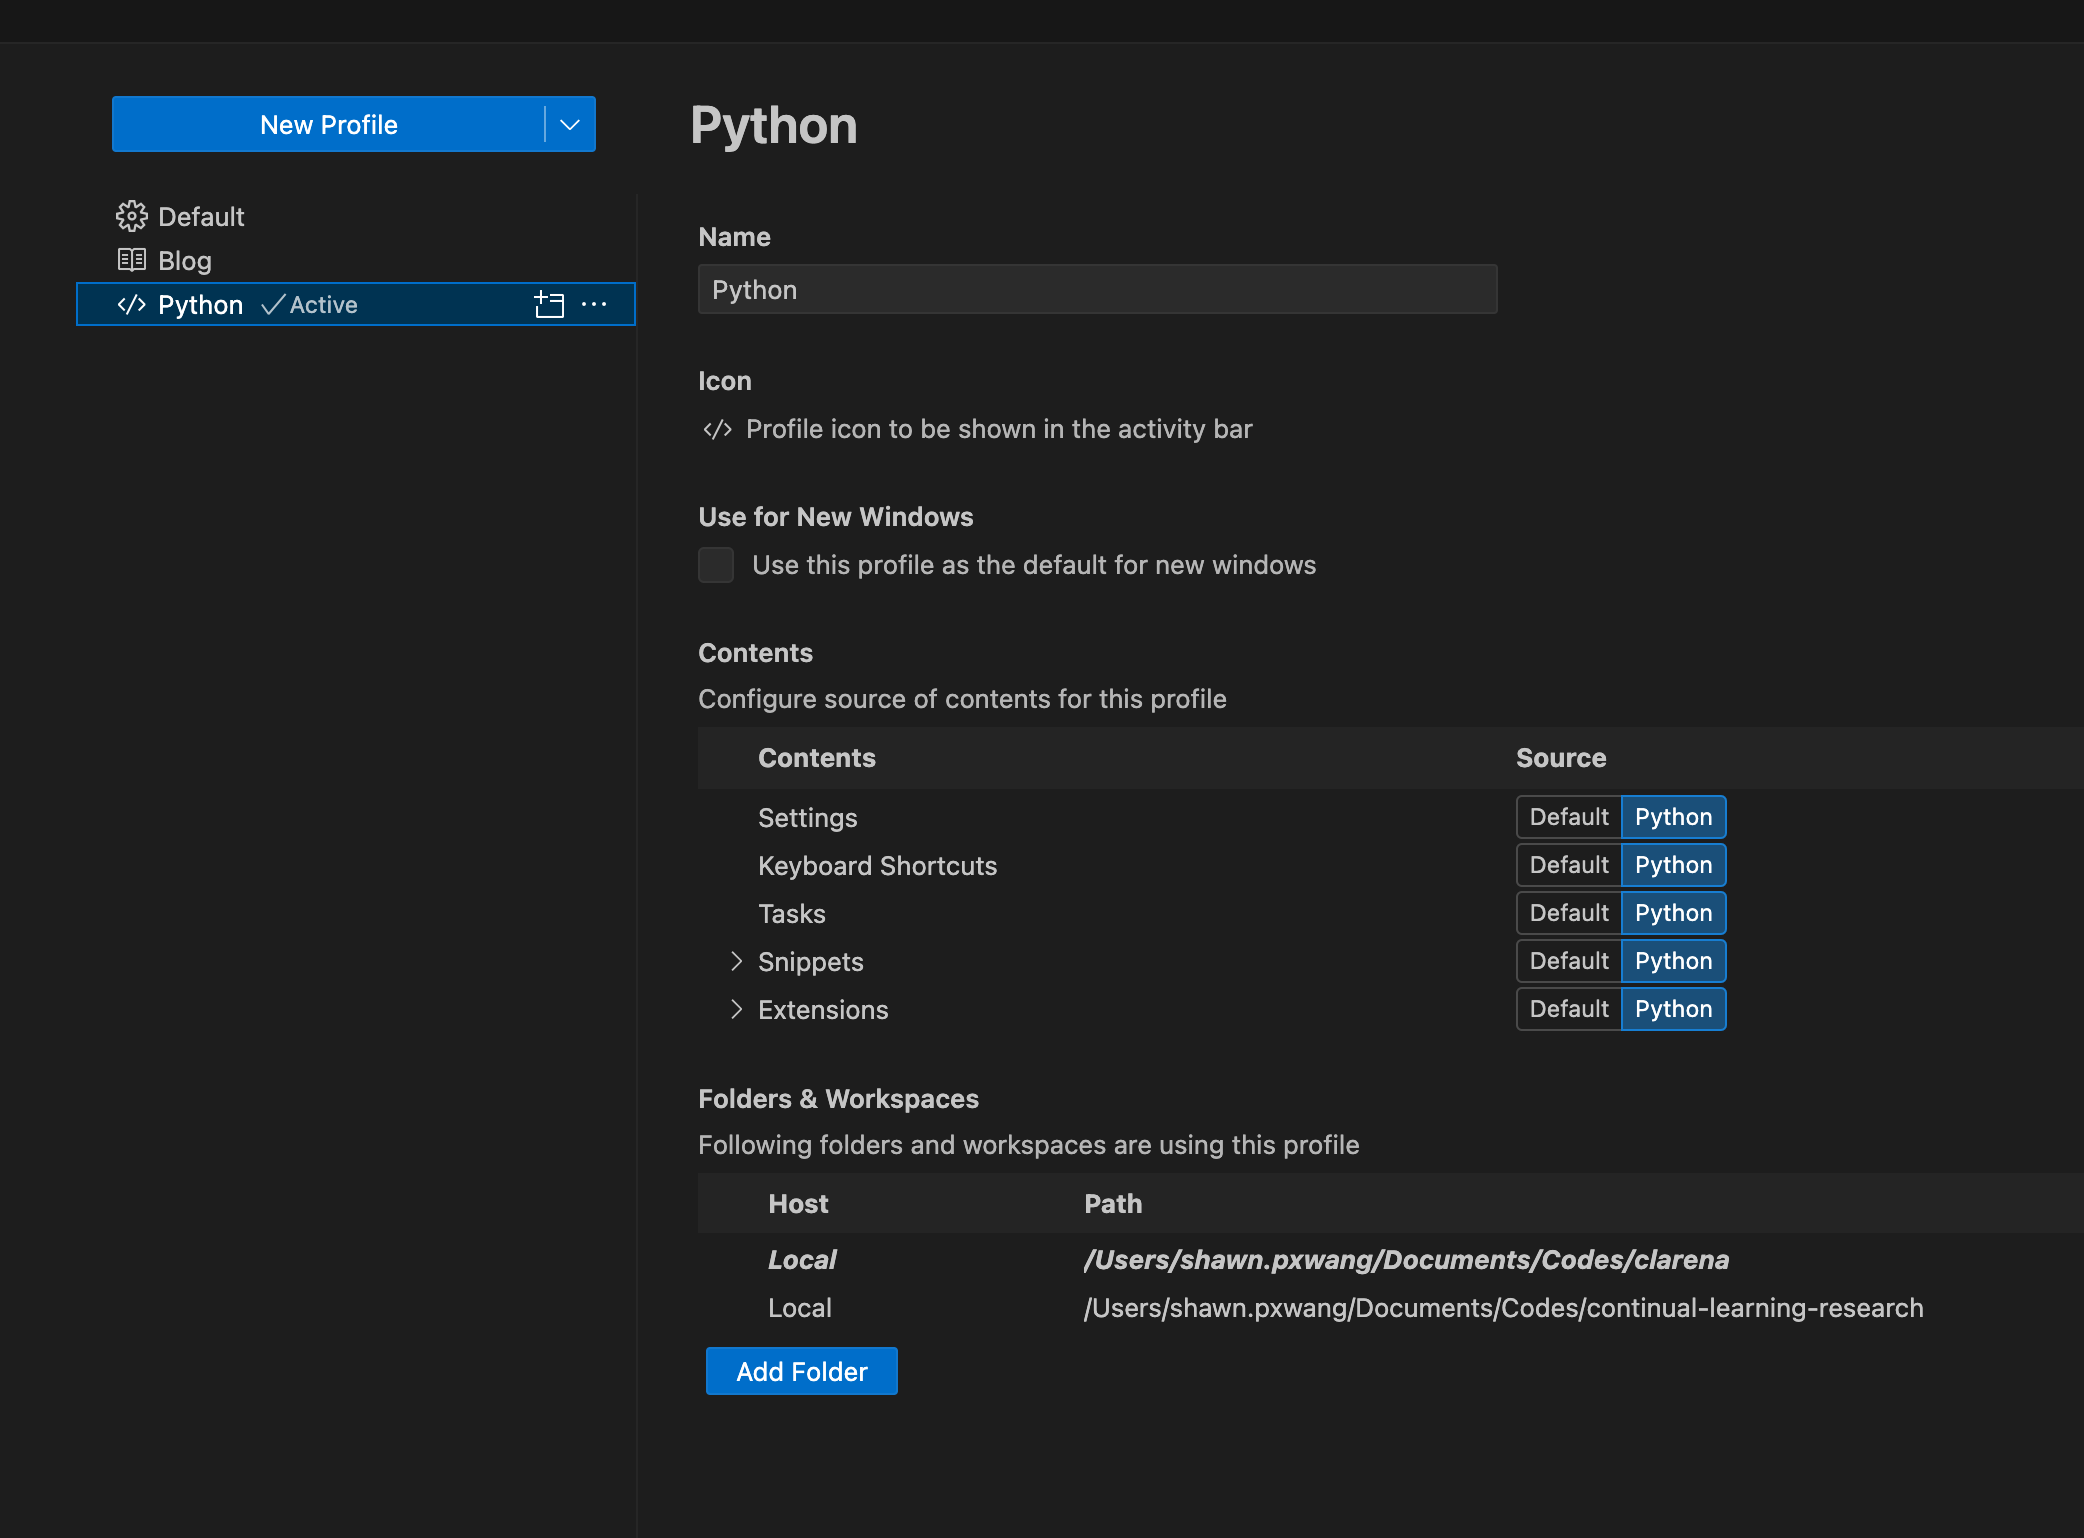
Task: Set Keyboard Shortcuts source to Default
Action: coord(1568,865)
